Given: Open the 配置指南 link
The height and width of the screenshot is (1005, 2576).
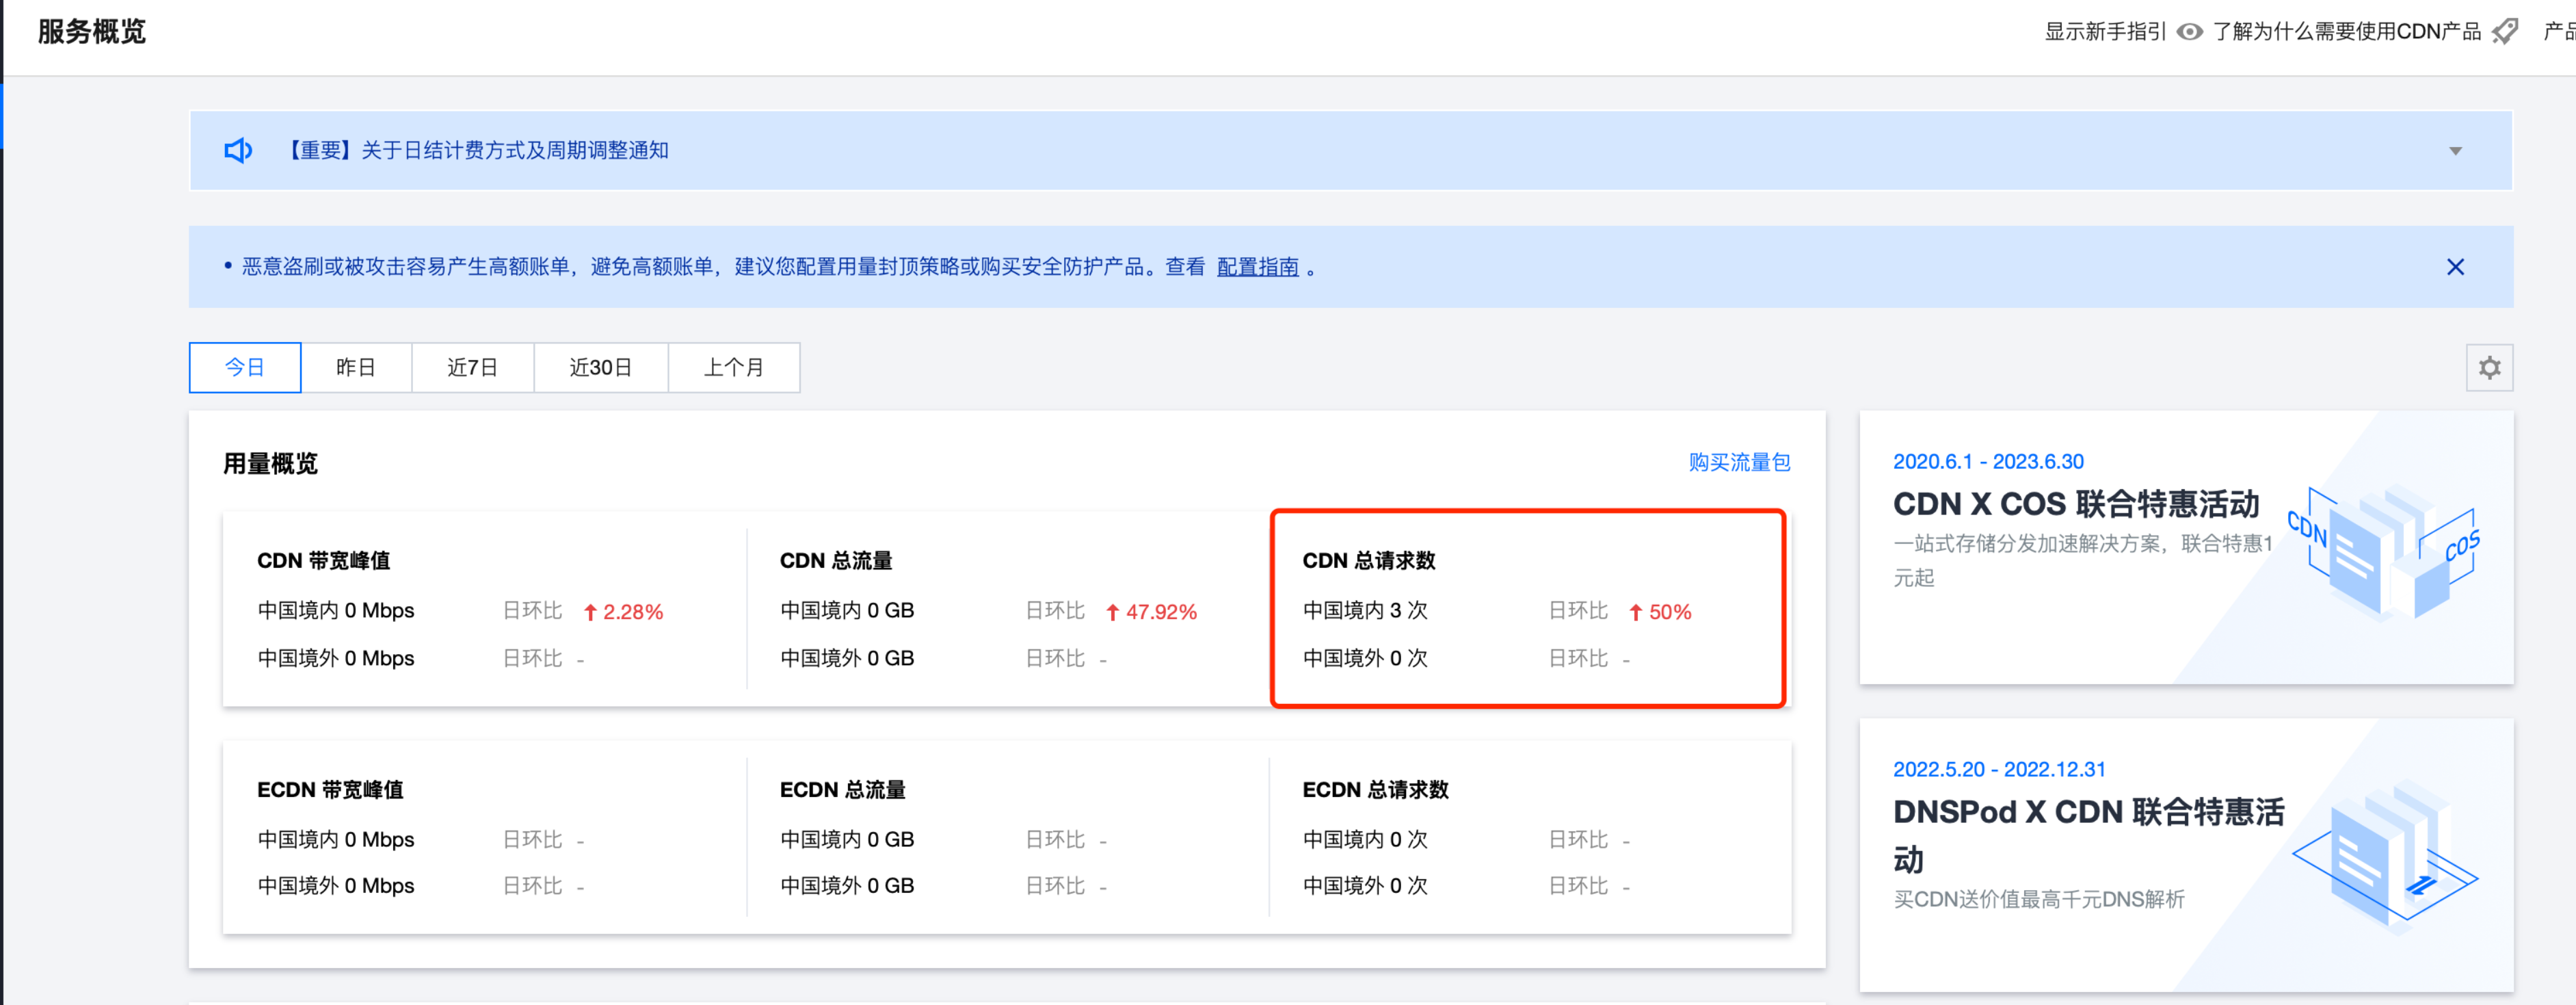Looking at the screenshot, I should coord(1257,267).
